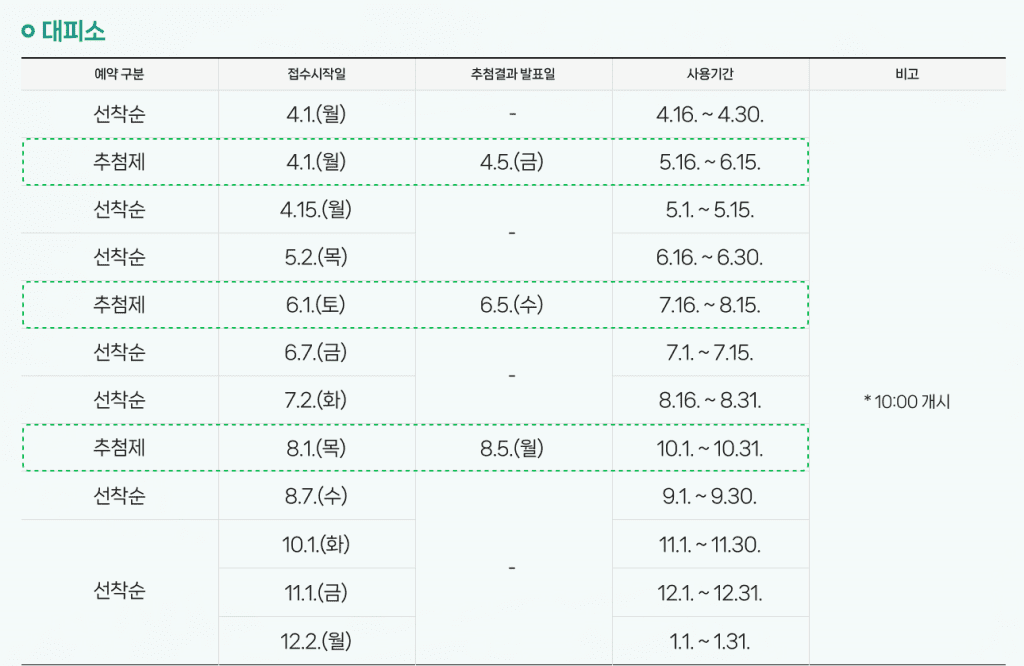The image size is (1024, 666).
Task: Click the * 10:00 개시 note
Action: 907,402
